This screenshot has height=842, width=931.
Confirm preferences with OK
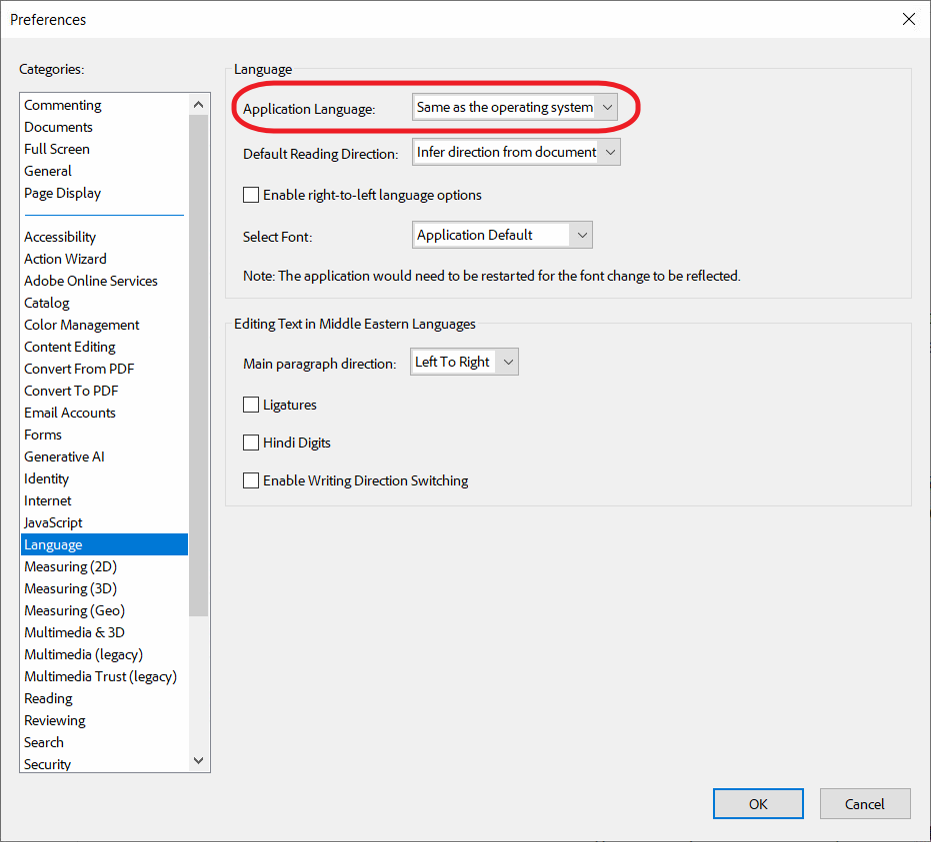point(757,803)
